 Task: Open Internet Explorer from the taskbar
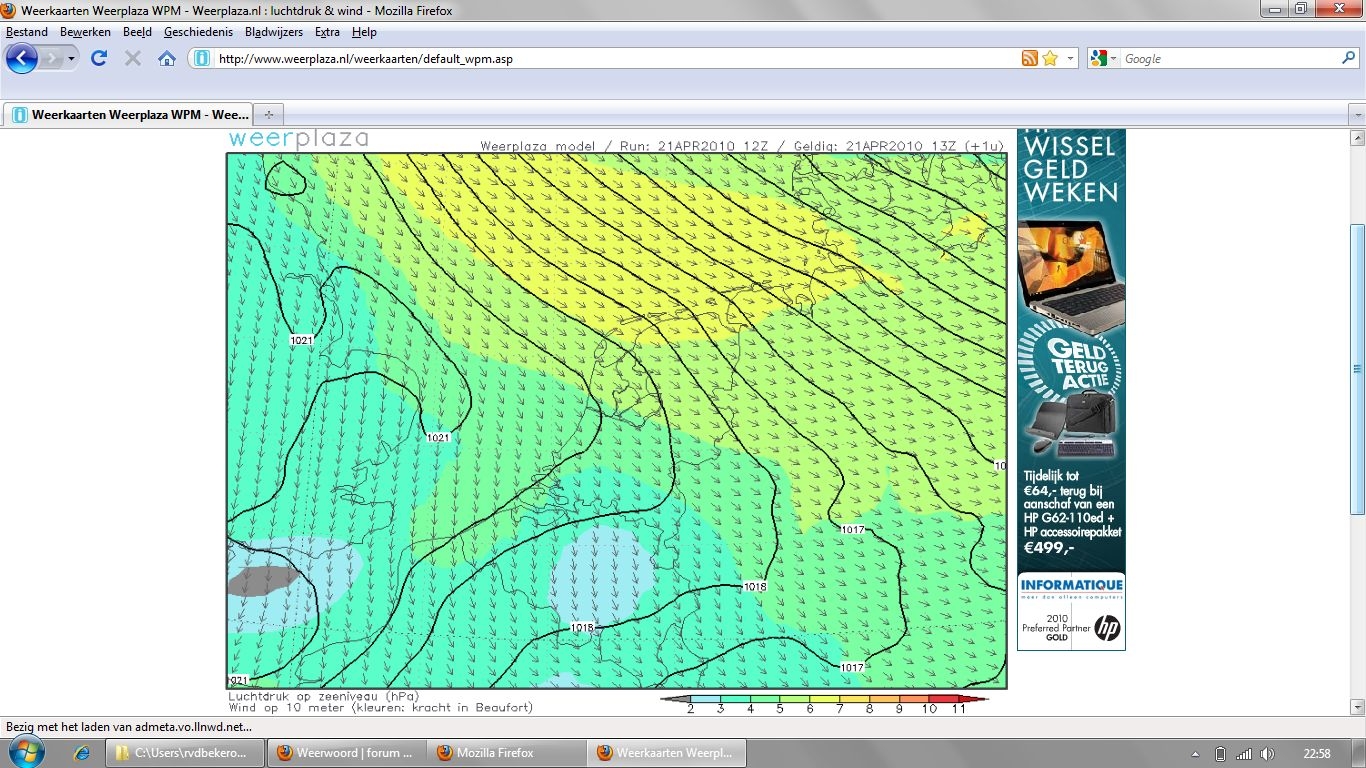tap(82, 753)
